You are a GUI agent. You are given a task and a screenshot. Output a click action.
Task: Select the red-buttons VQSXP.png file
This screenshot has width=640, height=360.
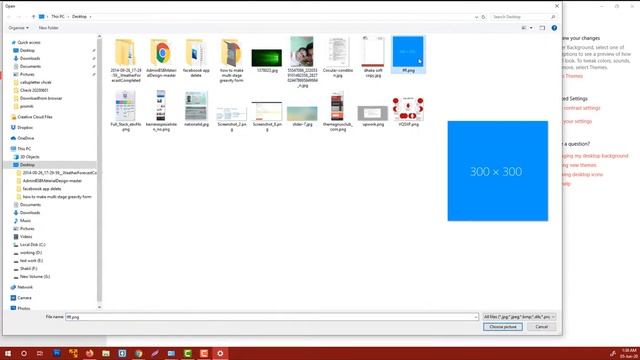point(408,111)
